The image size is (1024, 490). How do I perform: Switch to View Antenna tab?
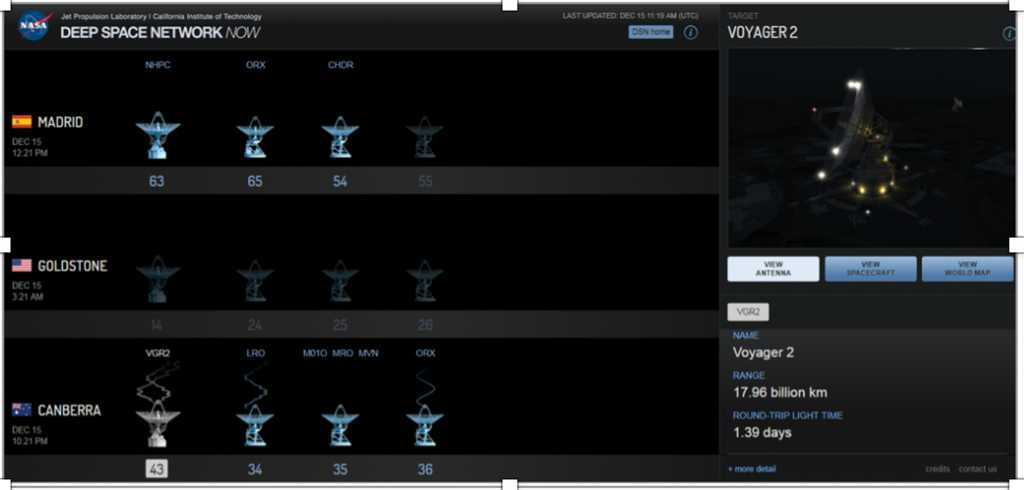pyautogui.click(x=773, y=269)
